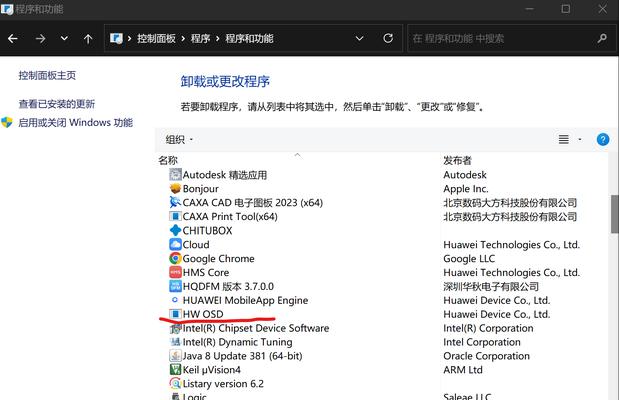Open help with the blue question icon

(x=603, y=139)
